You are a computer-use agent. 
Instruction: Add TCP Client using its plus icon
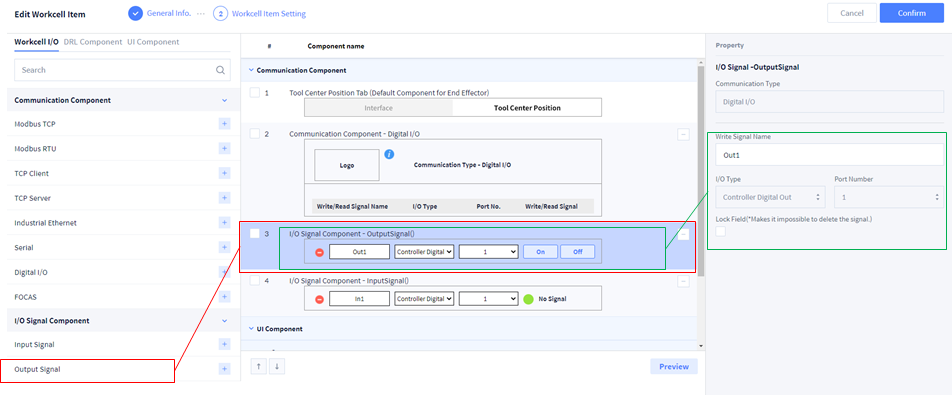coord(224,174)
